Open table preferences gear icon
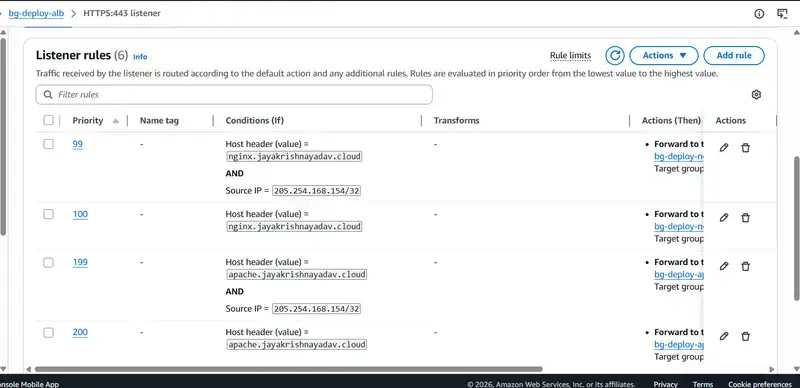The height and width of the screenshot is (388, 800). (x=756, y=94)
